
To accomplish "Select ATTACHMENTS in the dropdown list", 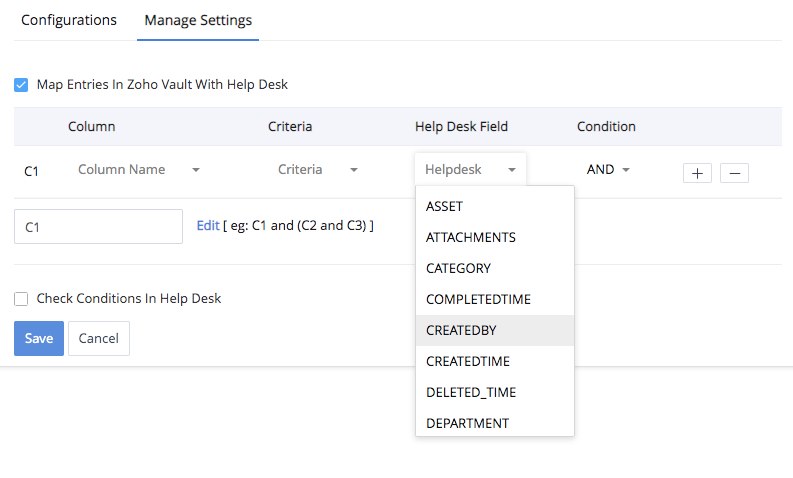I will pos(471,237).
